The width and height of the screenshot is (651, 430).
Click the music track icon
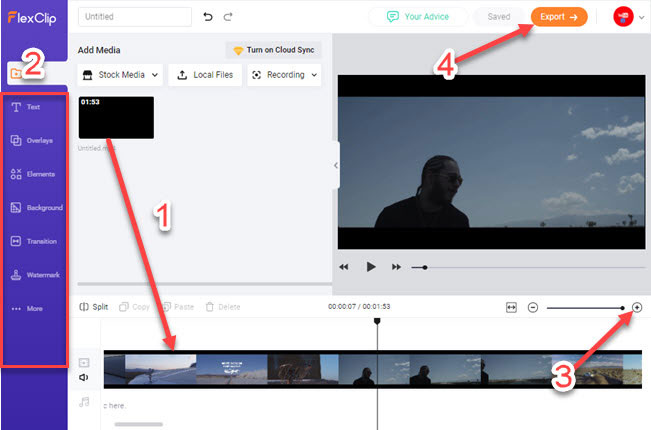click(x=84, y=402)
